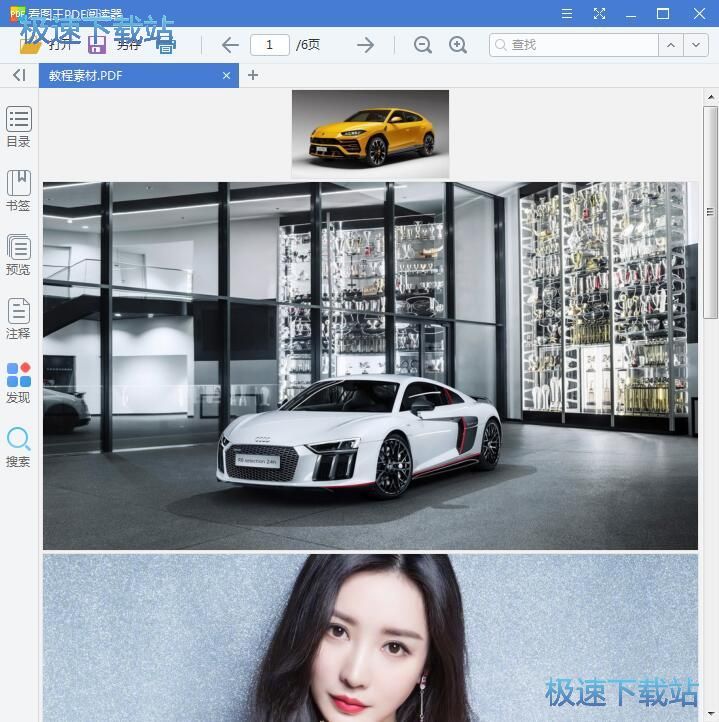Toggle full screen mode icon
This screenshot has width=719, height=722.
[599, 14]
